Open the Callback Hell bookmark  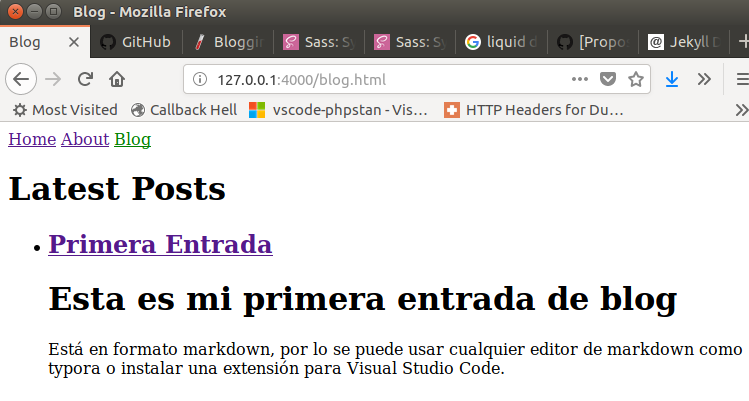[x=184, y=110]
